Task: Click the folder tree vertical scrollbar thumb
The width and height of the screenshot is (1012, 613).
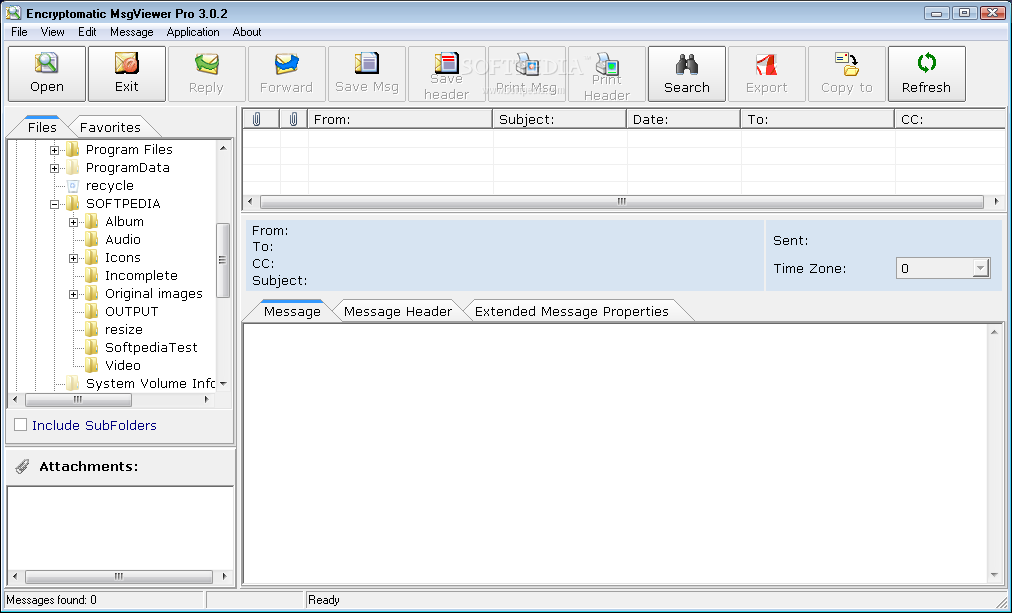Action: click(x=223, y=260)
